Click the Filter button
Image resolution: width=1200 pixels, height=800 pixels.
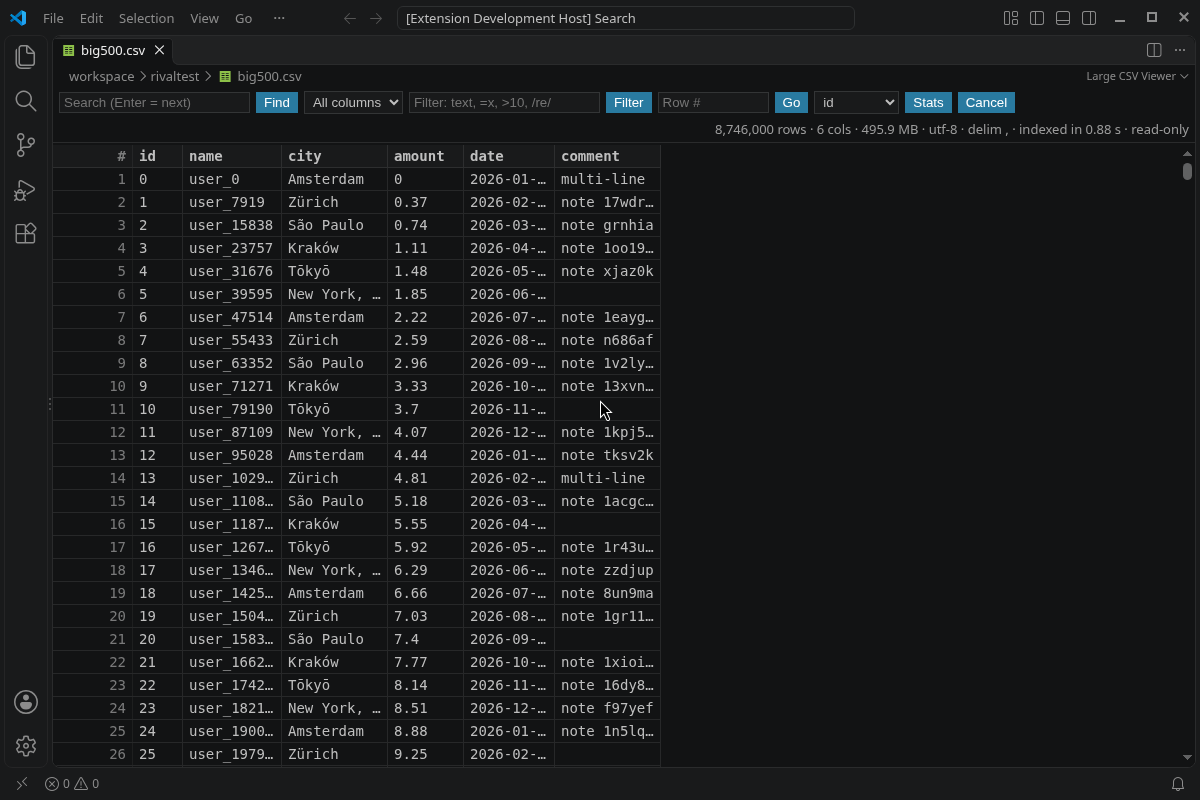click(628, 102)
